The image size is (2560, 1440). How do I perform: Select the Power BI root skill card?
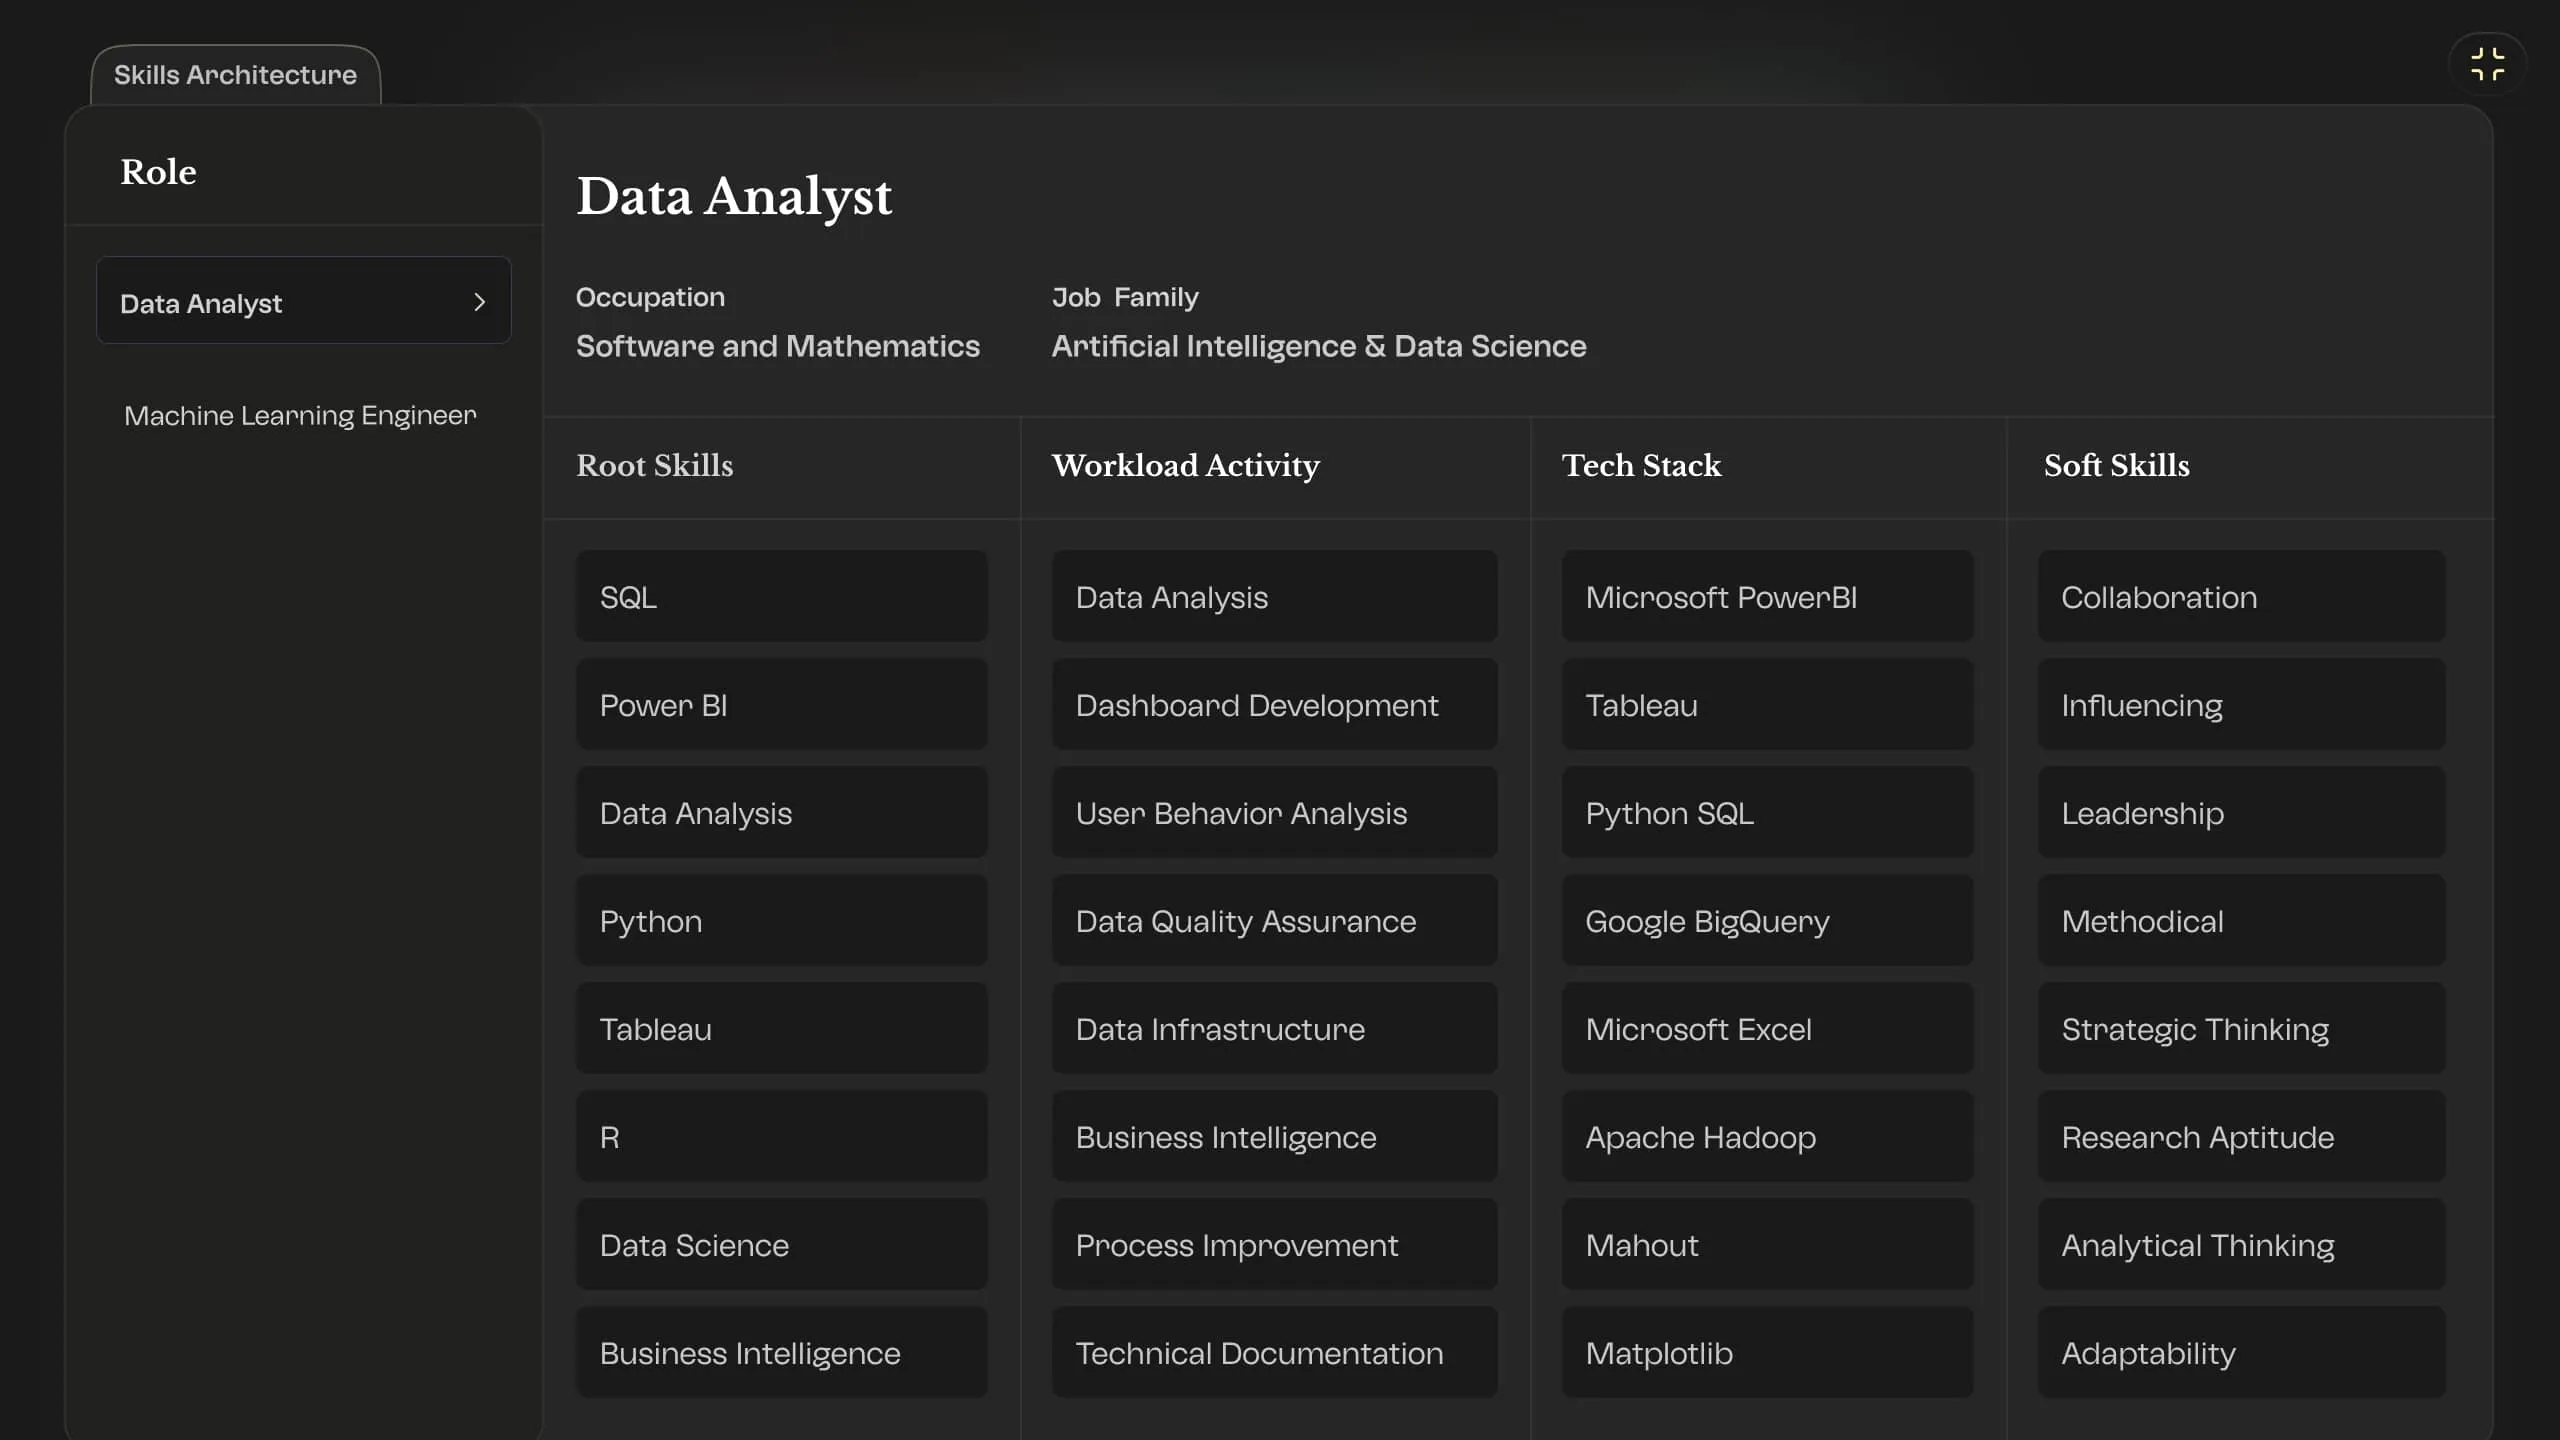(x=781, y=705)
